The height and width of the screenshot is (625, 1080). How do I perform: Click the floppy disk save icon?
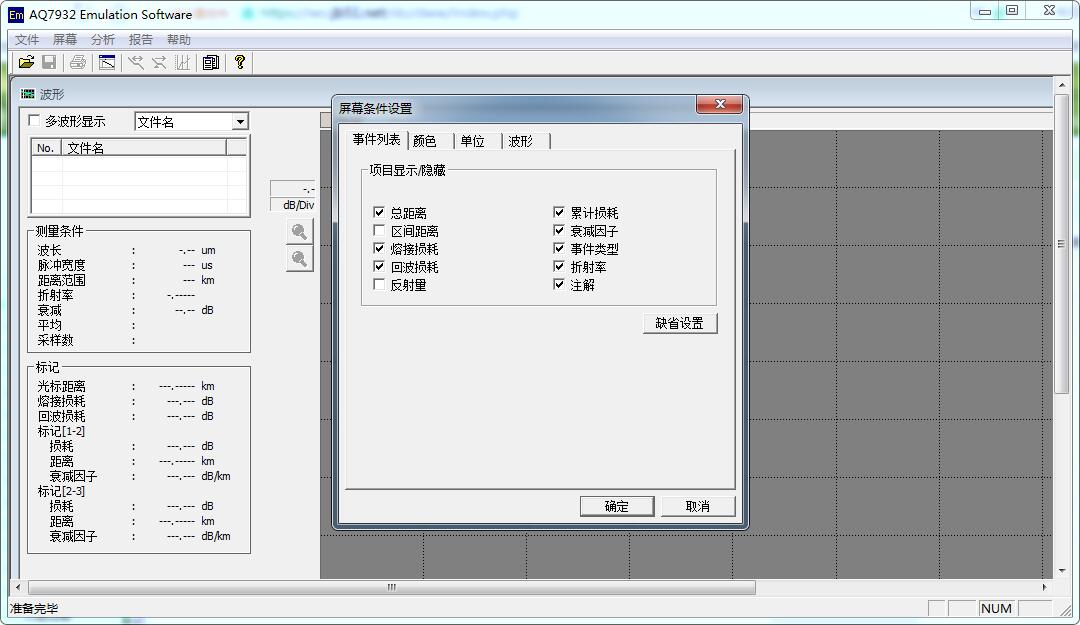click(49, 63)
